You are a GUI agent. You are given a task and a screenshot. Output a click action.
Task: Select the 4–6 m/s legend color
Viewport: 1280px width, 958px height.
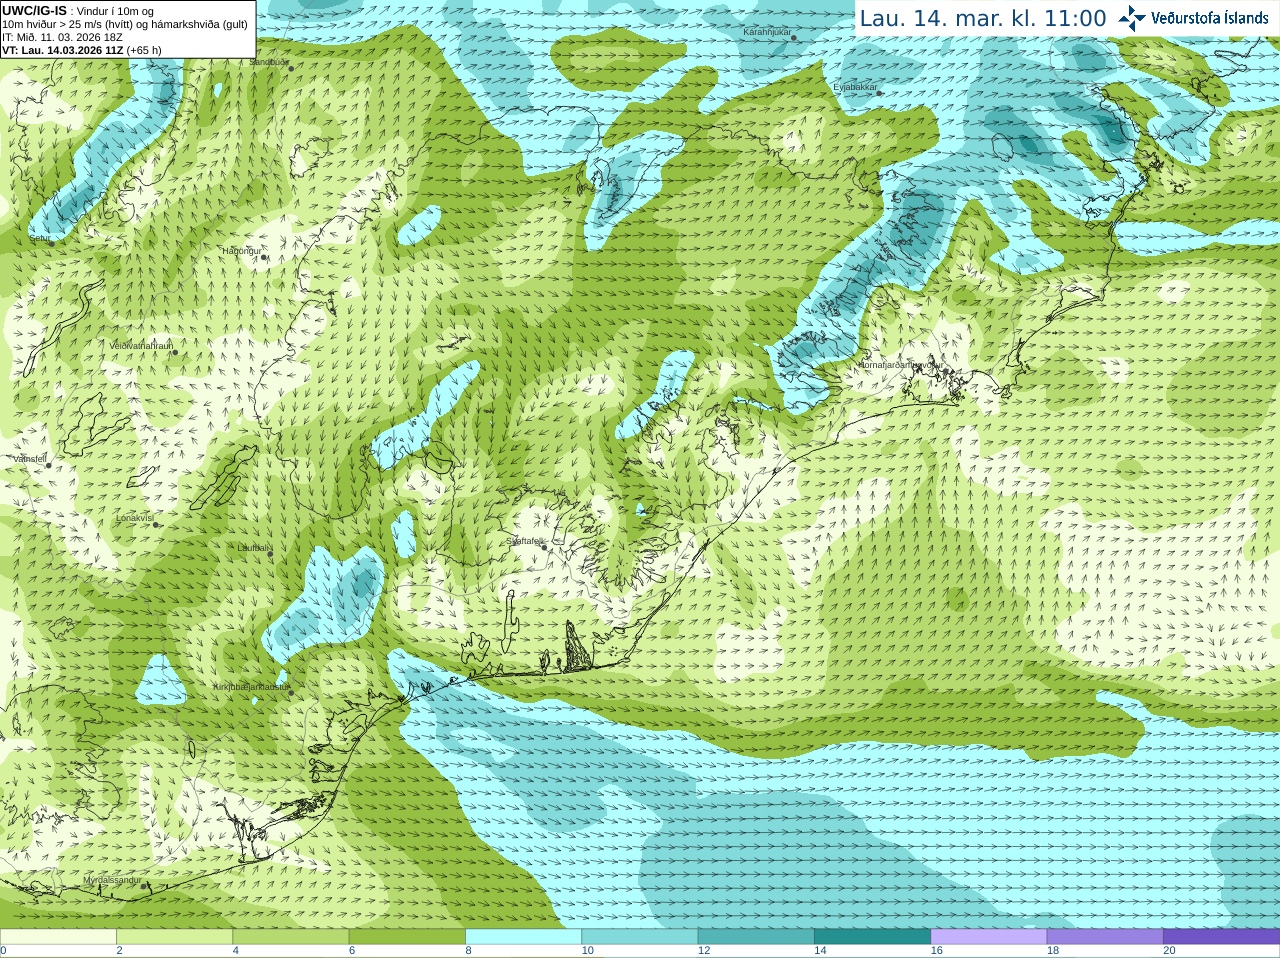(291, 936)
